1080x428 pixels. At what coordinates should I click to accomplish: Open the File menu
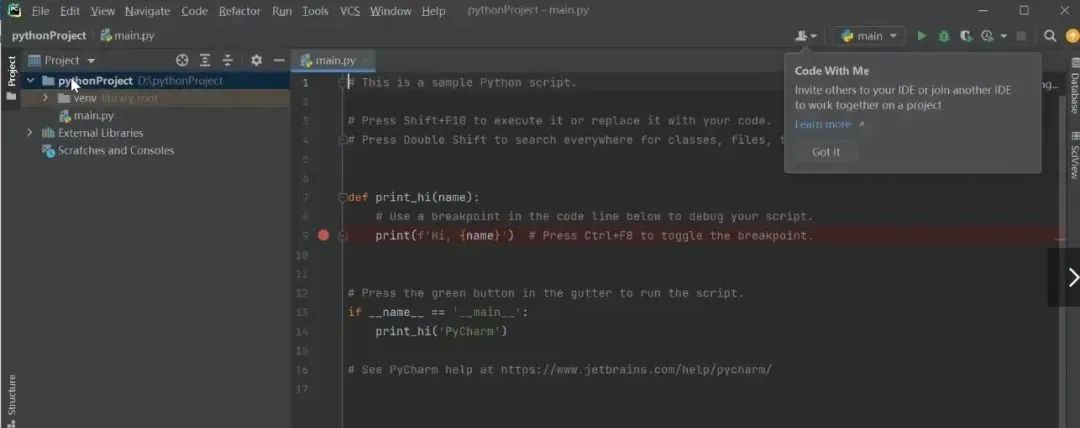tap(40, 11)
